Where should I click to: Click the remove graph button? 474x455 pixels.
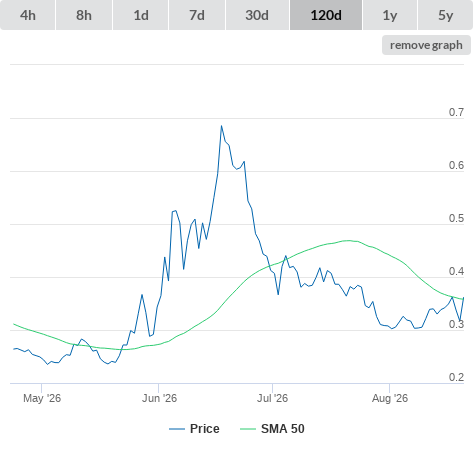[426, 45]
